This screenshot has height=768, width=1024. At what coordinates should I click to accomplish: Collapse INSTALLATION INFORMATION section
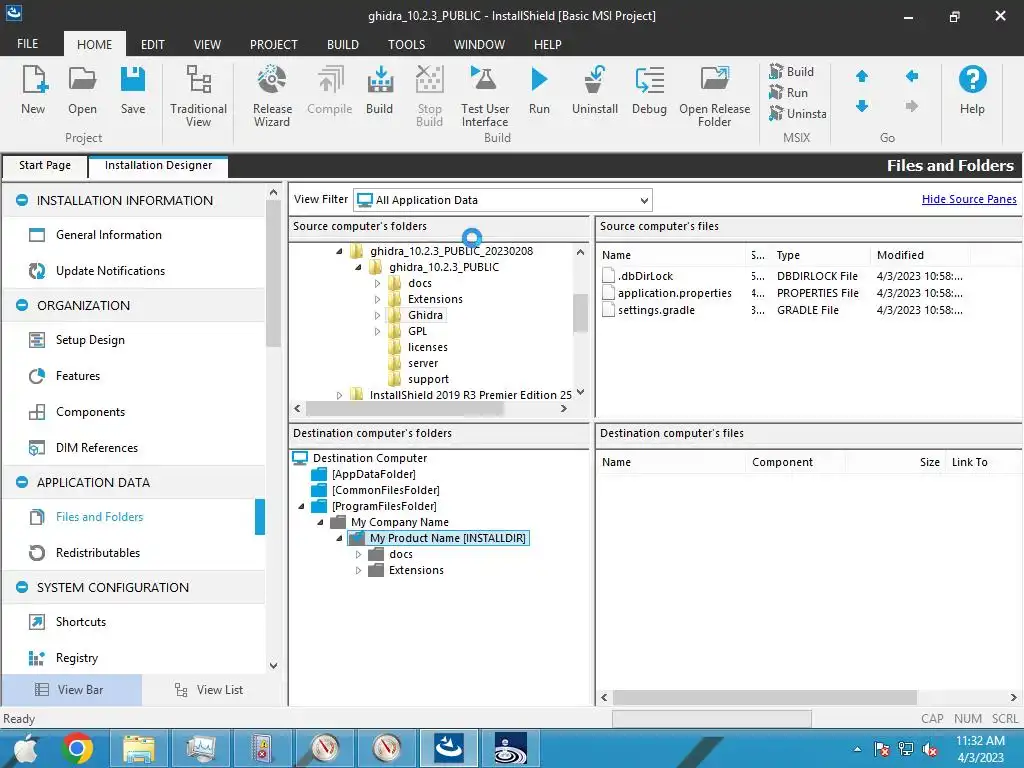point(22,200)
